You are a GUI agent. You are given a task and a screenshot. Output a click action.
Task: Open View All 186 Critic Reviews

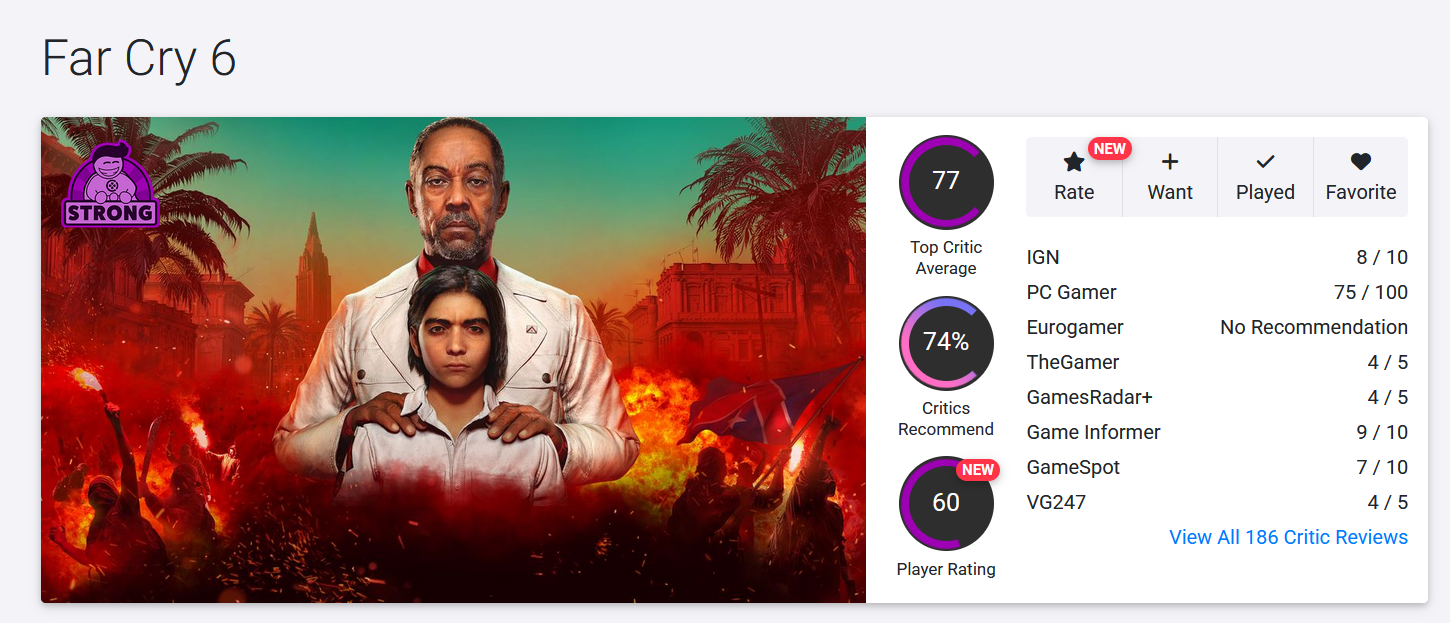click(x=1288, y=537)
